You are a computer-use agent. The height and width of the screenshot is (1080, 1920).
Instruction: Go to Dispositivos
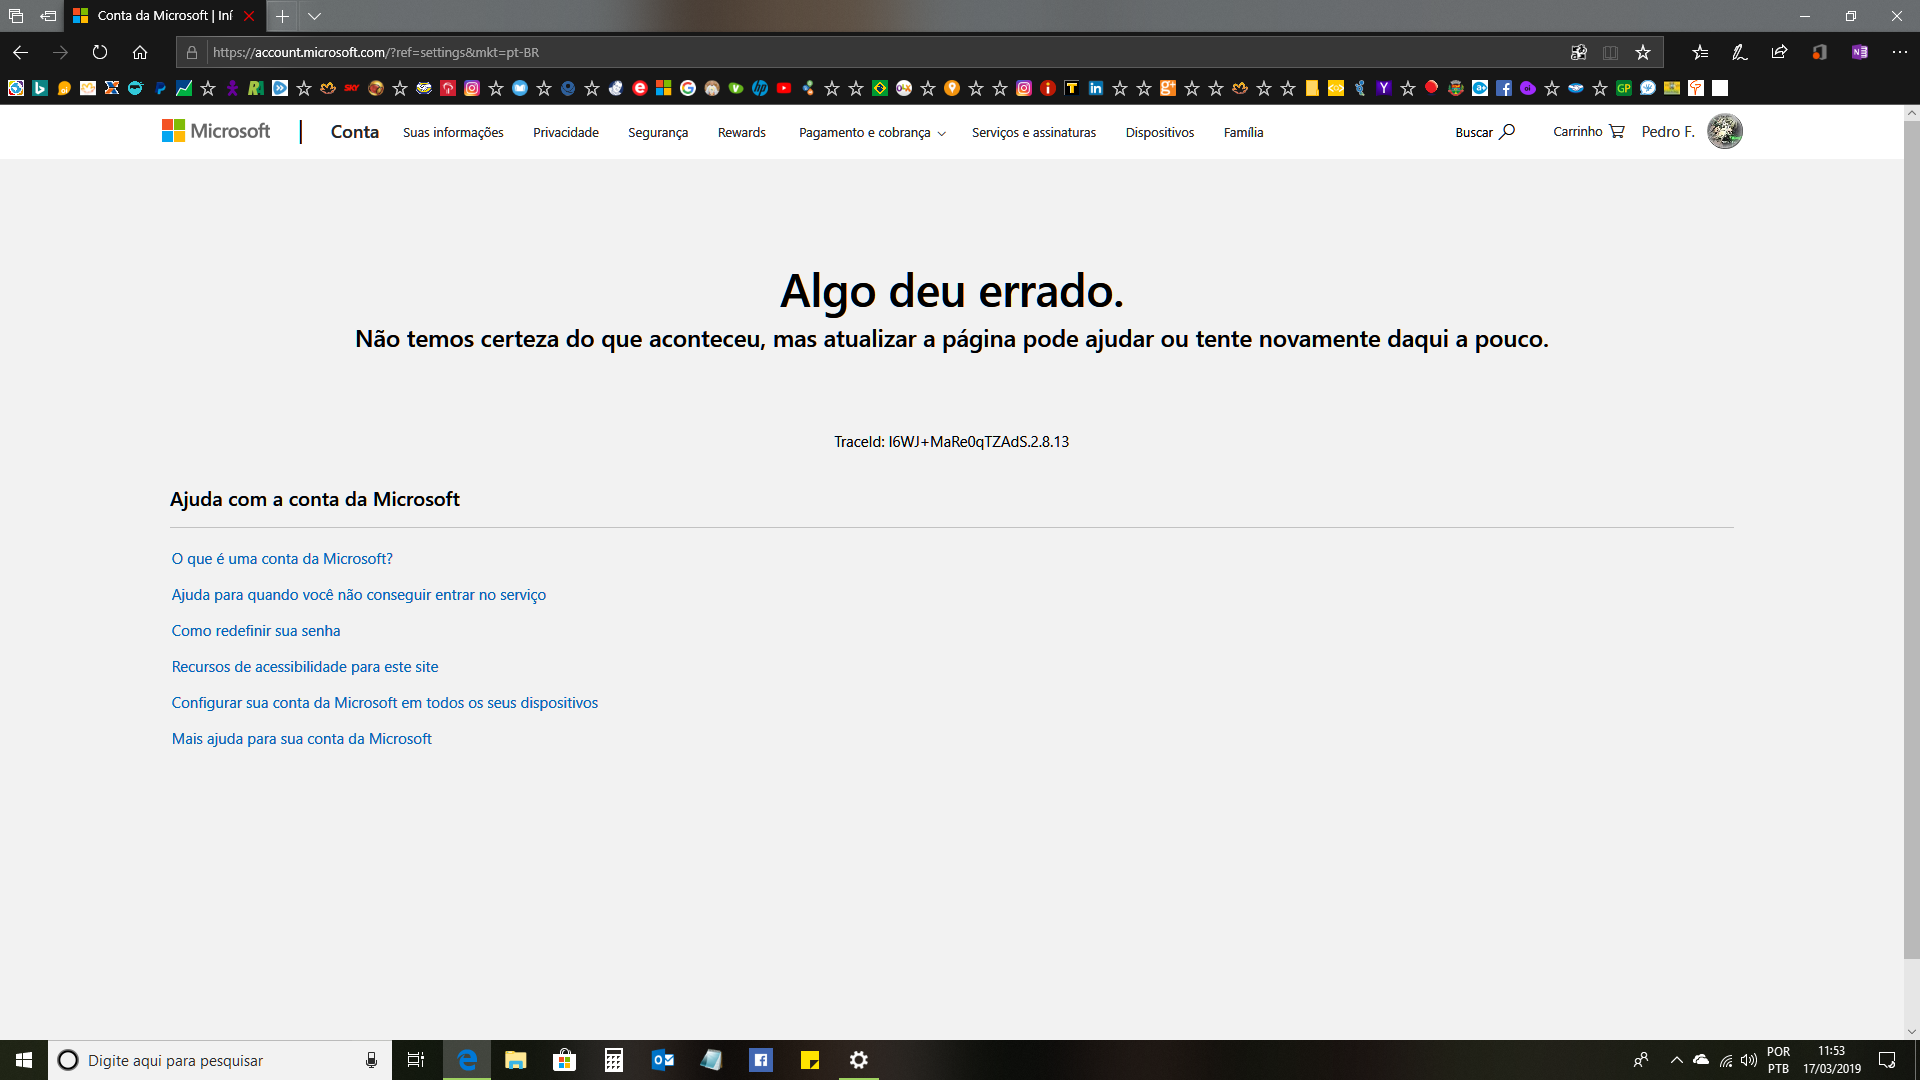1160,132
